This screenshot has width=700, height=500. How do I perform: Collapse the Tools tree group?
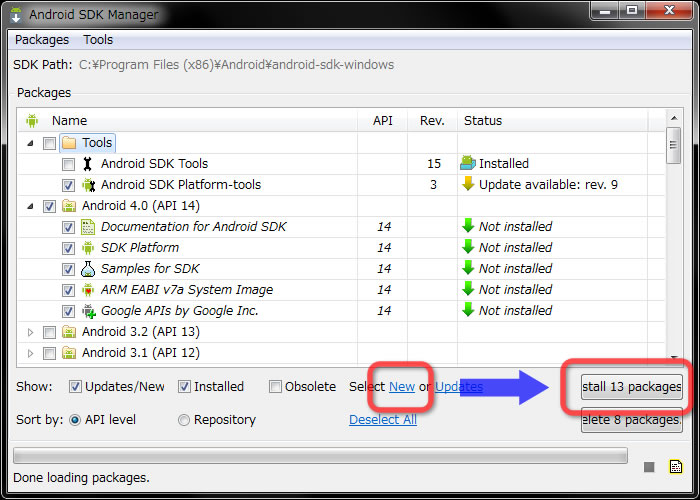[30, 143]
